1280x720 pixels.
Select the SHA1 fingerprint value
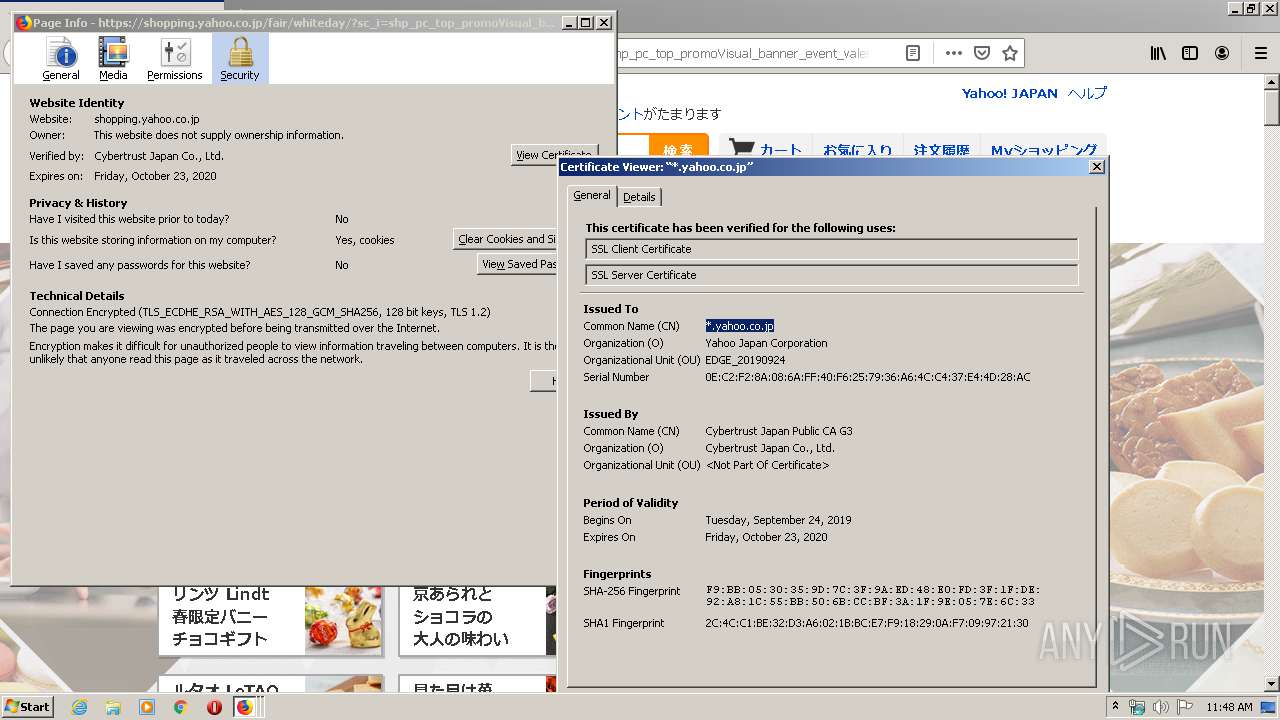866,623
